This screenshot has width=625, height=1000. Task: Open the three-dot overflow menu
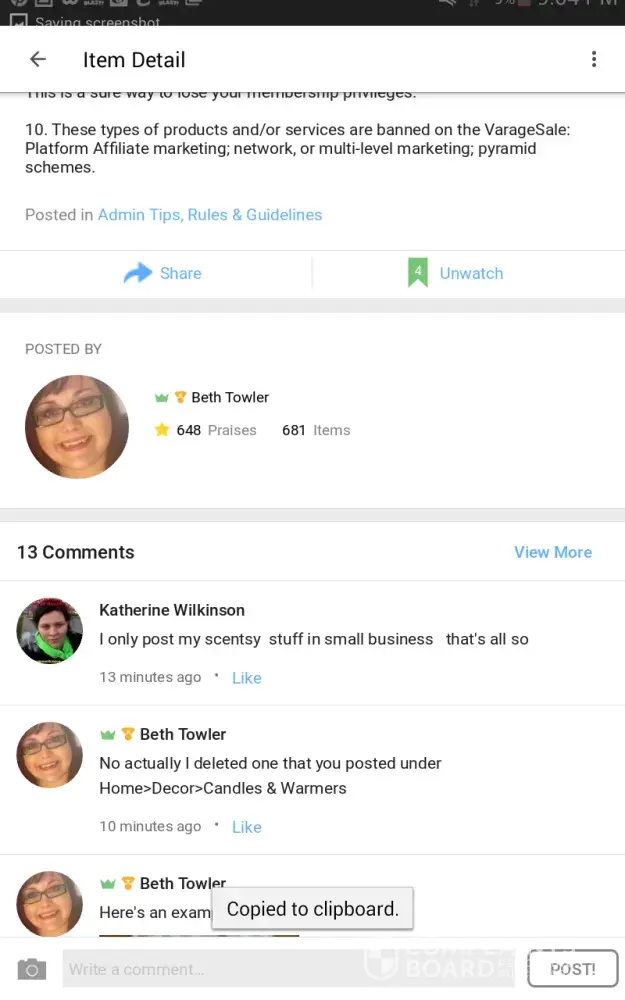click(x=594, y=60)
